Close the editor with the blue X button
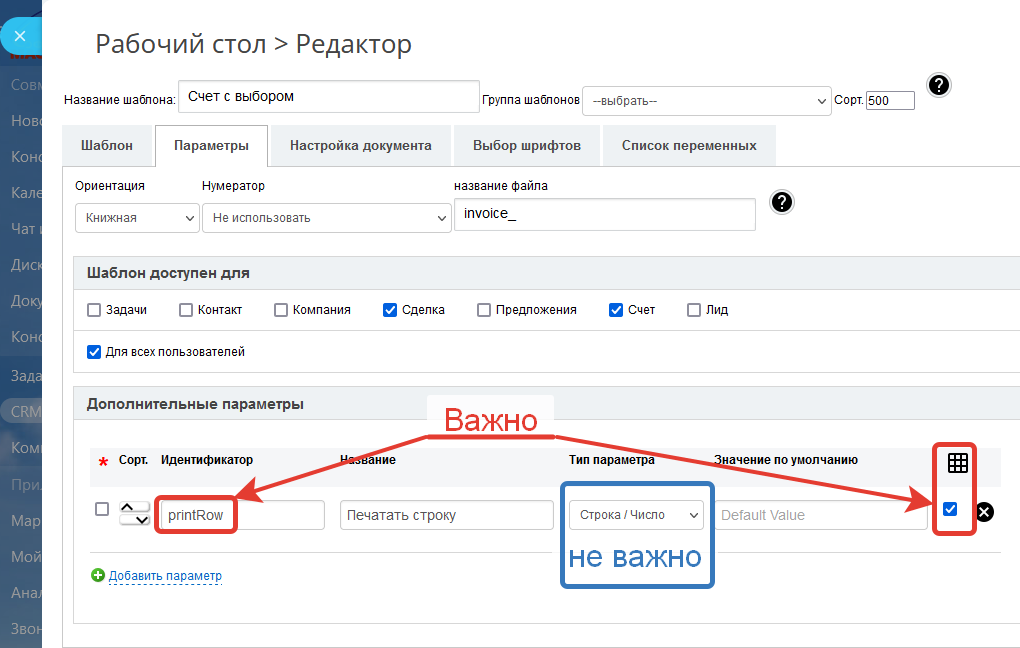This screenshot has height=648, width=1020. pos(19,35)
